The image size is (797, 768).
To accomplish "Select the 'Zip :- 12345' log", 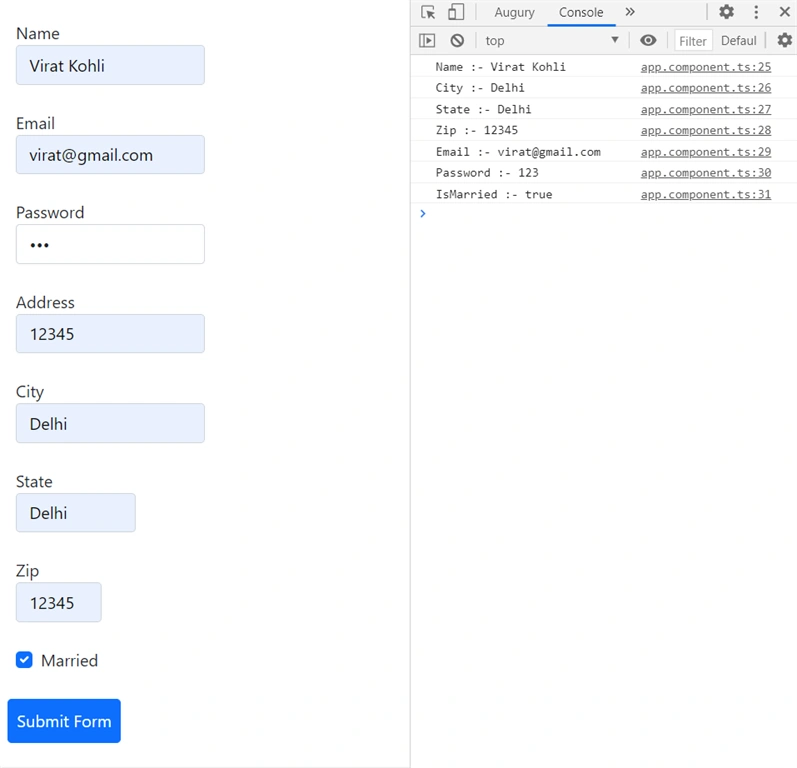I will (476, 131).
